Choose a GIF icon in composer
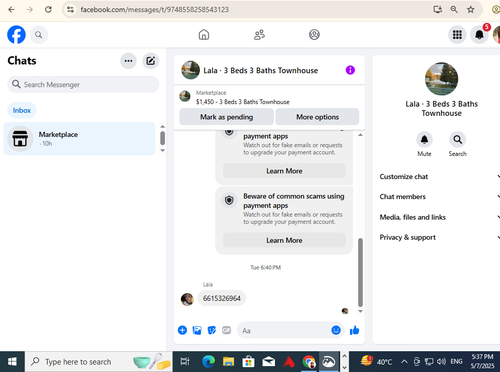Viewport: 500px width, 372px height. coord(226,330)
